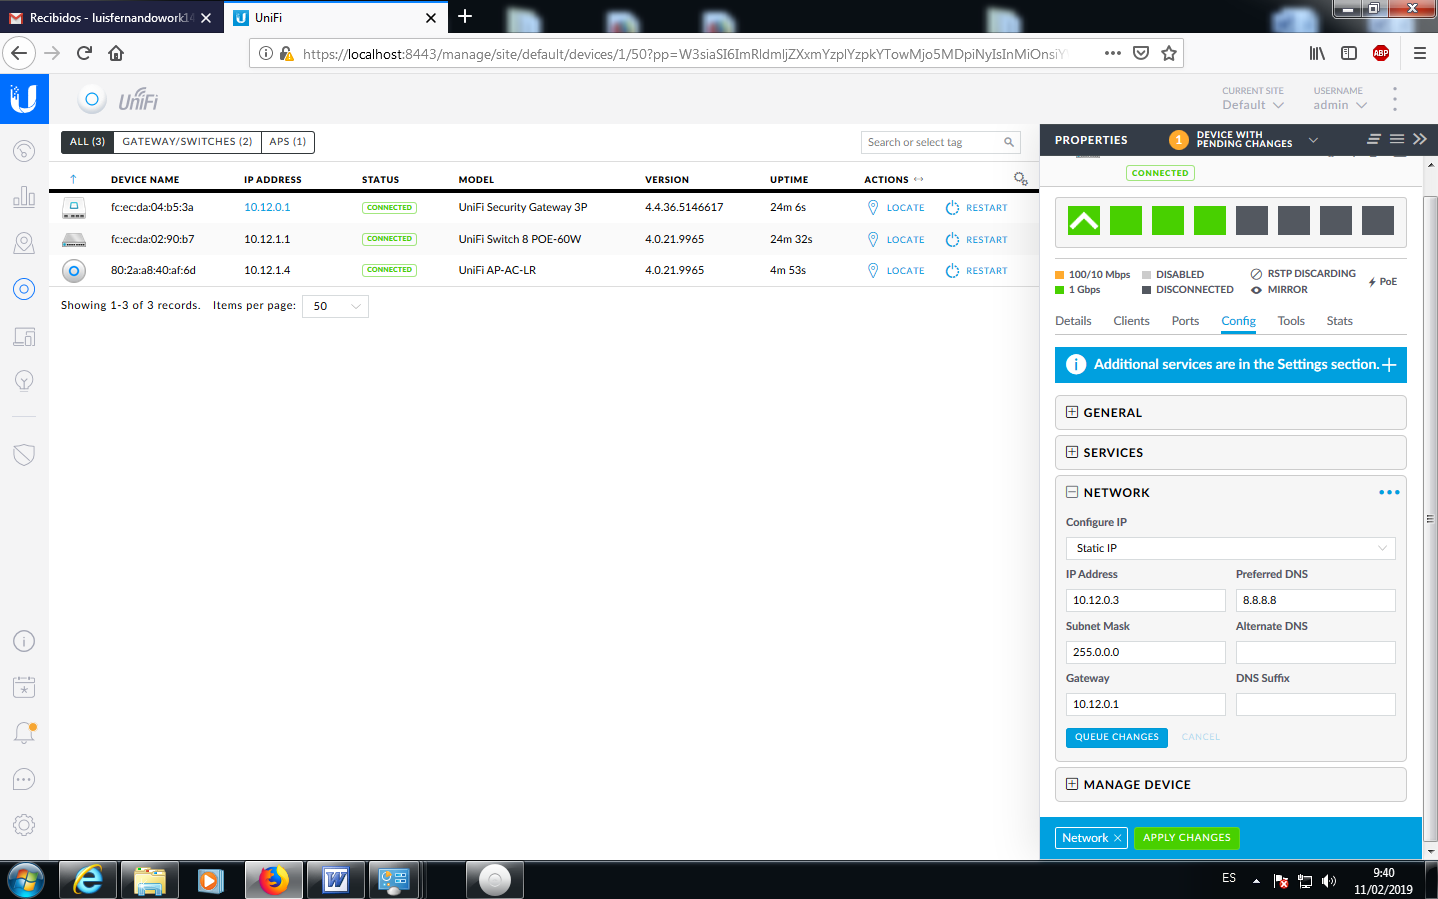1438x899 pixels.
Task: Open the Events calendar sidebar icon
Action: tap(24, 687)
